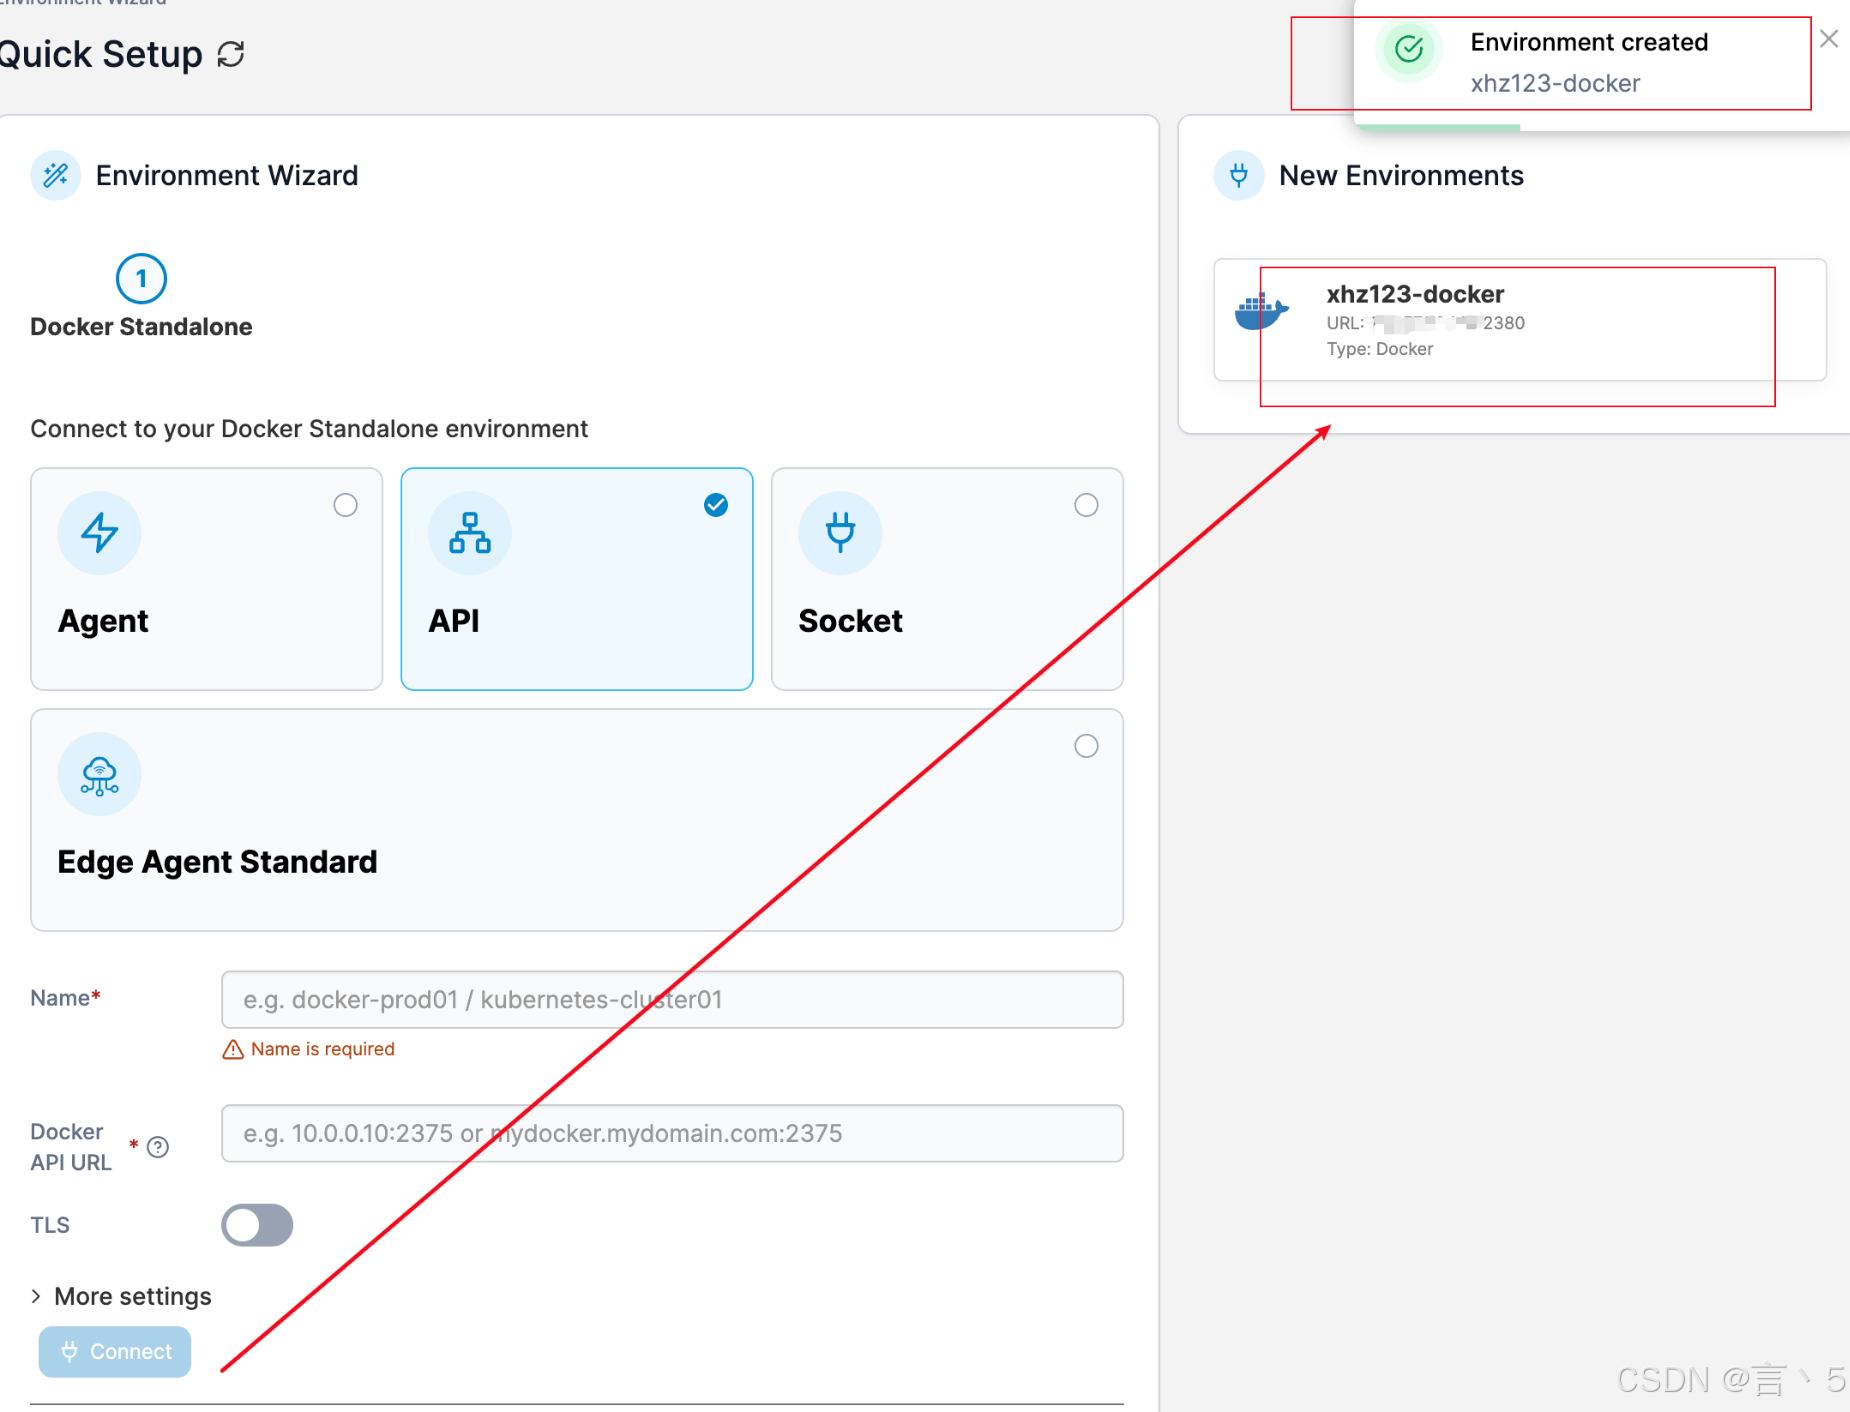Select the Agent radio button
The width and height of the screenshot is (1850, 1412).
pos(345,505)
